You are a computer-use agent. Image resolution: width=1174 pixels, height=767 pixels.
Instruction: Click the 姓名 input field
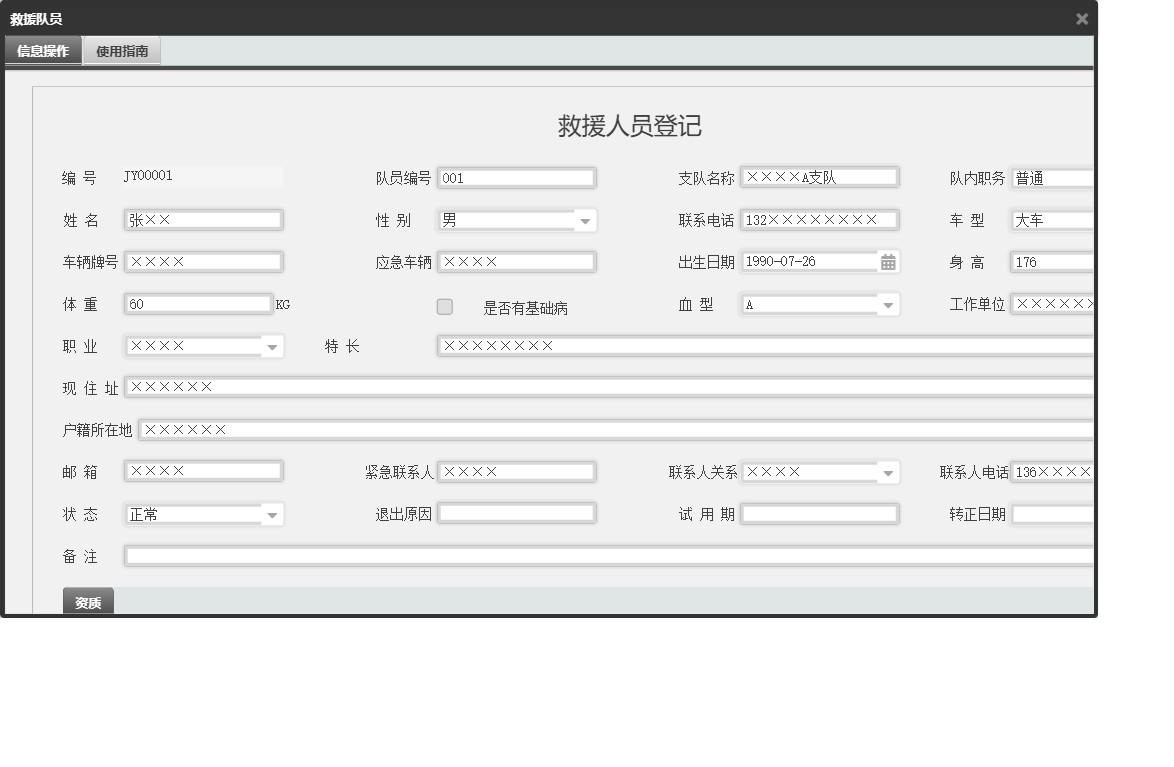coord(204,219)
